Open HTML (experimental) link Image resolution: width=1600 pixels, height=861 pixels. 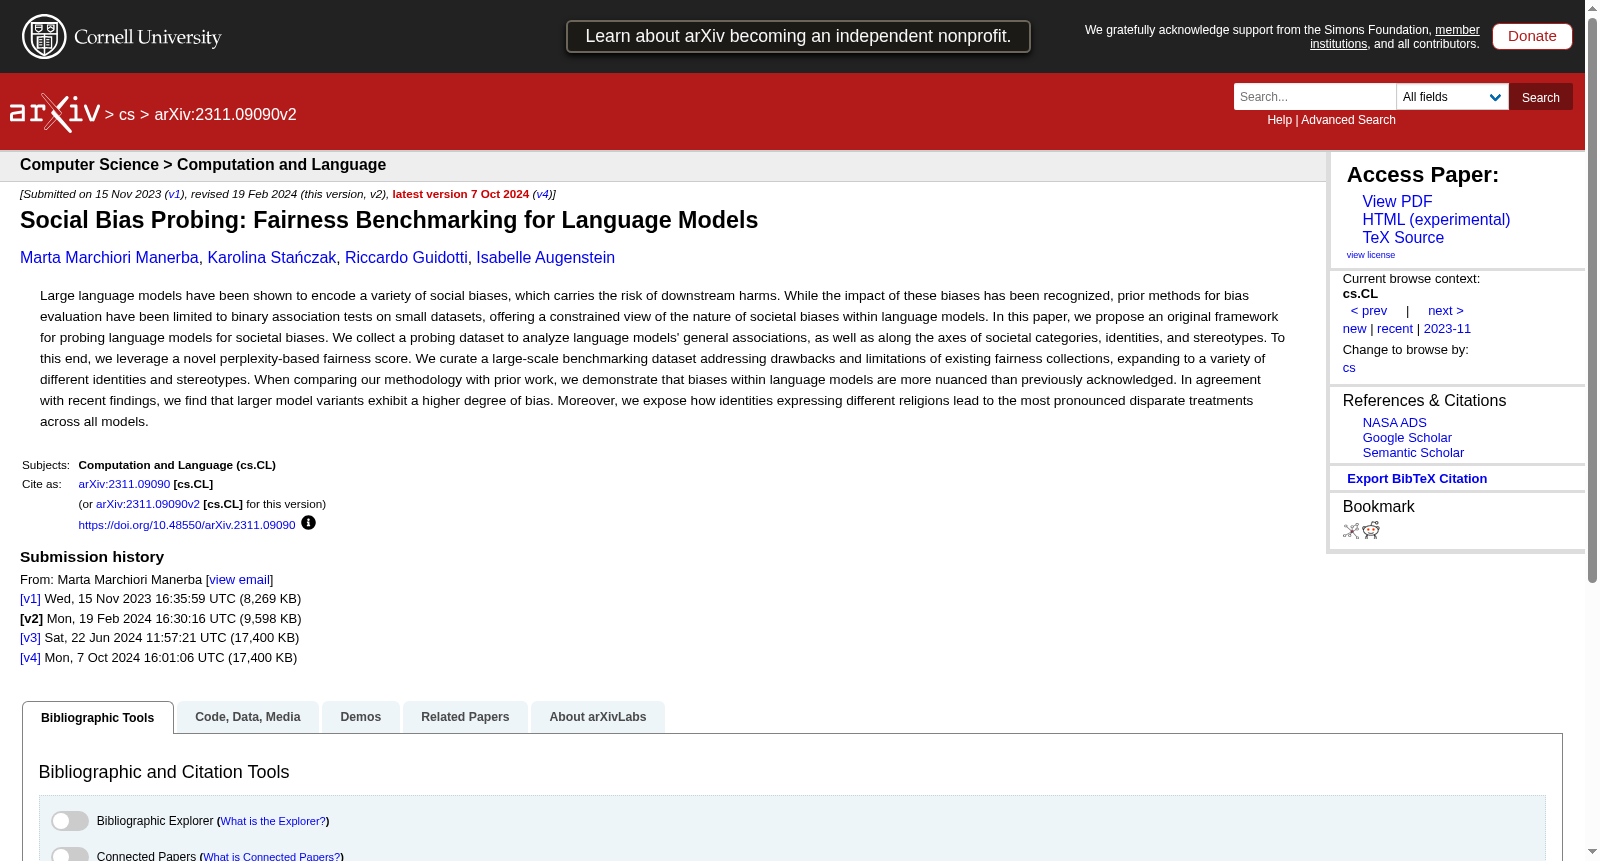point(1436,220)
